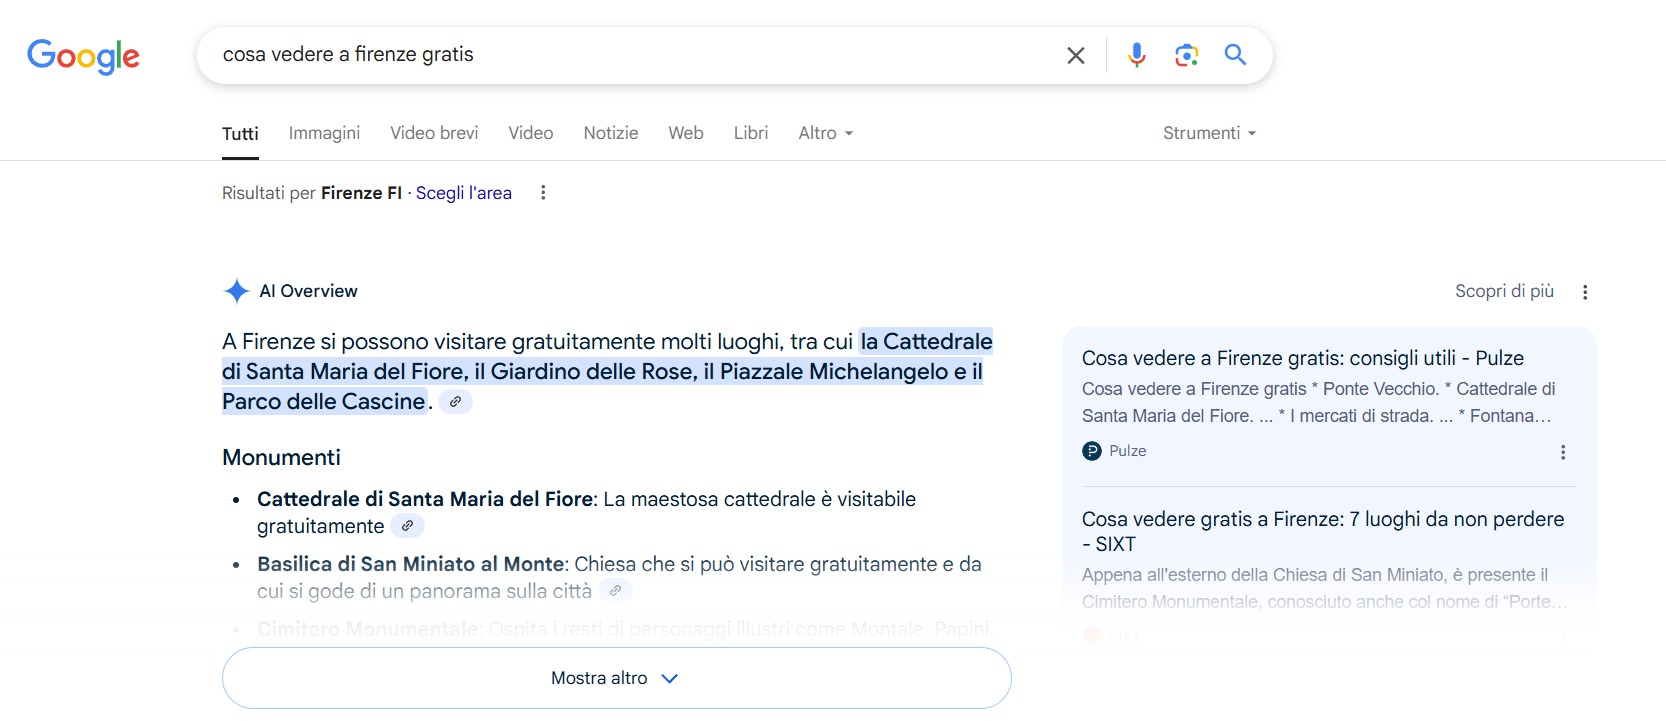Click the Pulze site favicon
This screenshot has width=1666, height=721.
1092,451
